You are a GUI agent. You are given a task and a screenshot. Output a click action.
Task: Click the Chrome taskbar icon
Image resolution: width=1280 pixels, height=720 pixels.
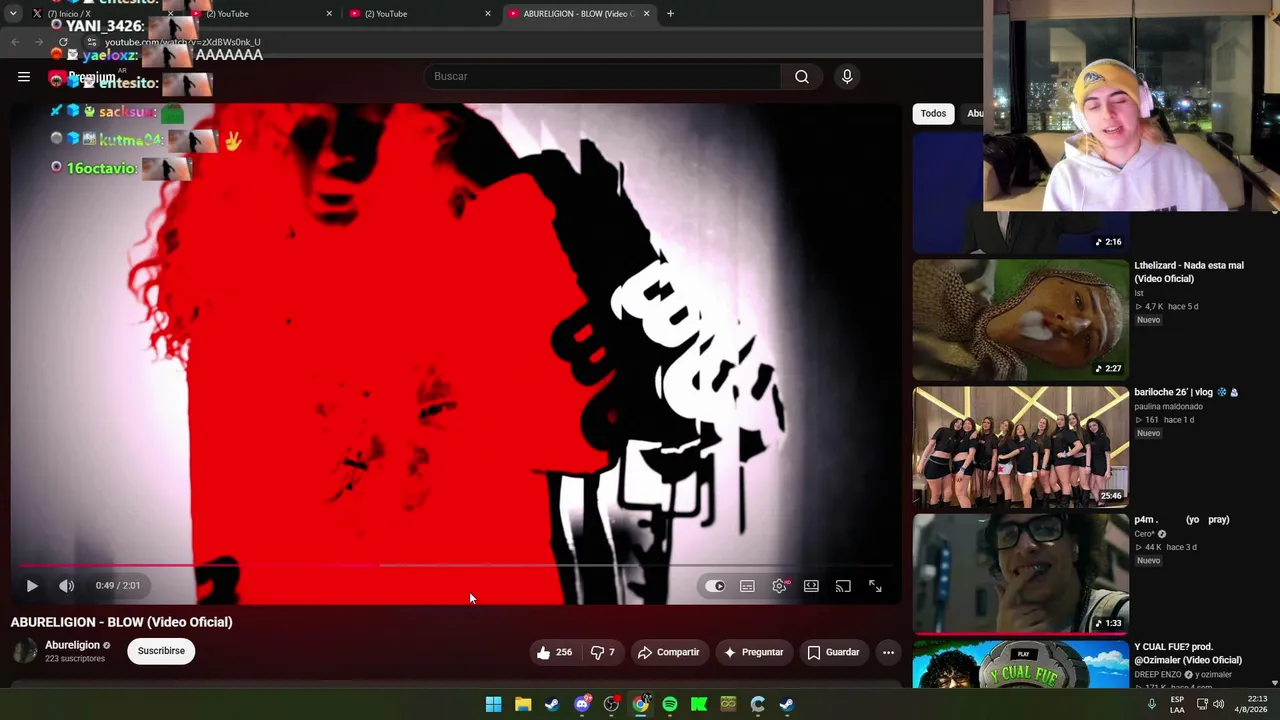[640, 704]
